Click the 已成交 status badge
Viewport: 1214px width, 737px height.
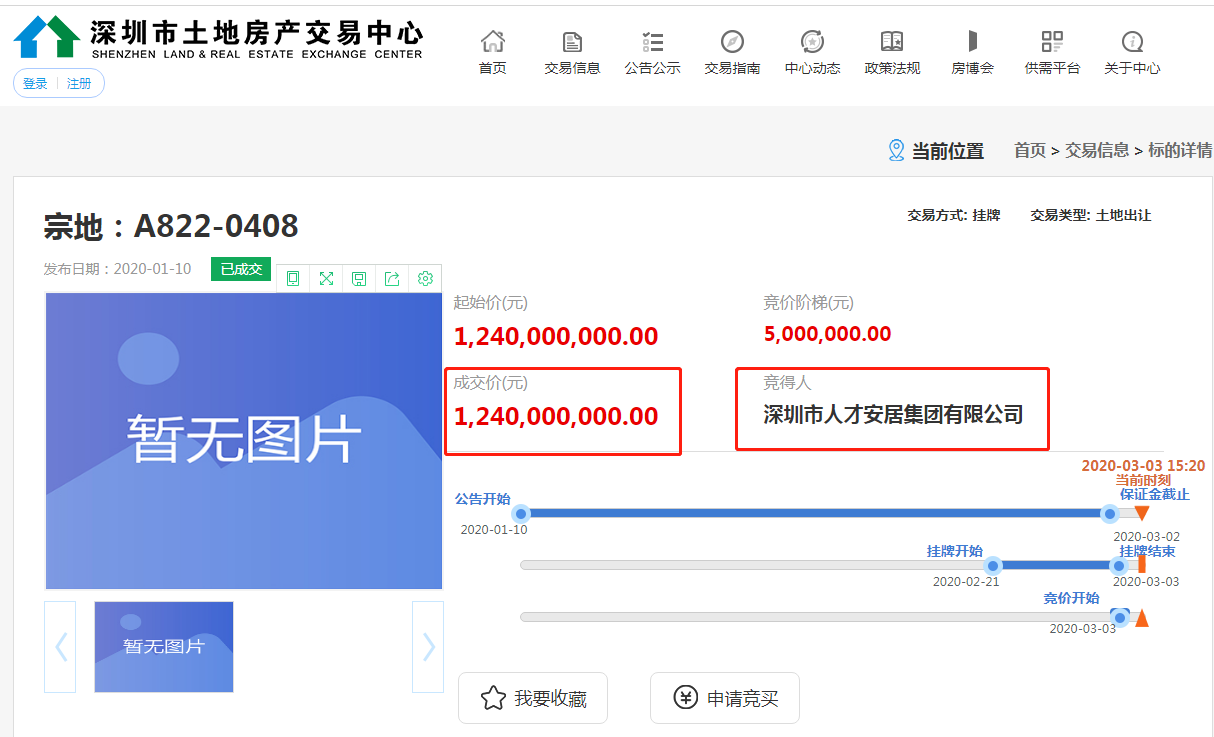241,269
